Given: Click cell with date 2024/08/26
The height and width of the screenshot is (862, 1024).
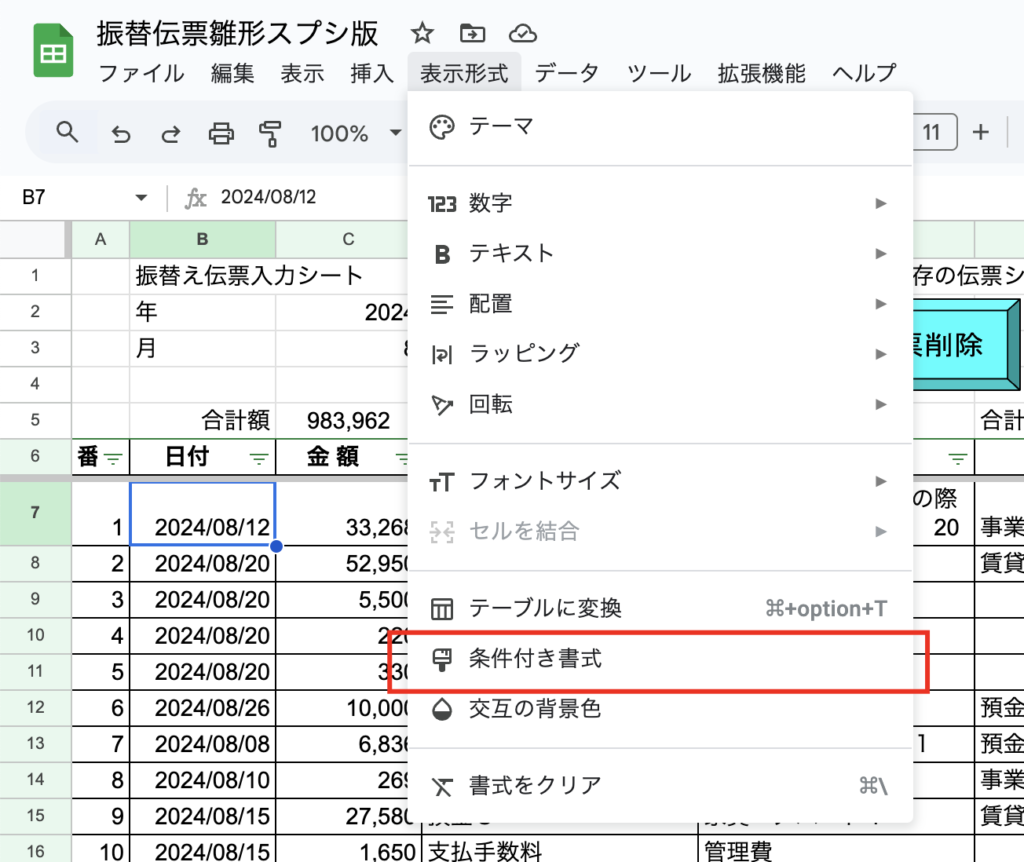Looking at the screenshot, I should [x=202, y=709].
